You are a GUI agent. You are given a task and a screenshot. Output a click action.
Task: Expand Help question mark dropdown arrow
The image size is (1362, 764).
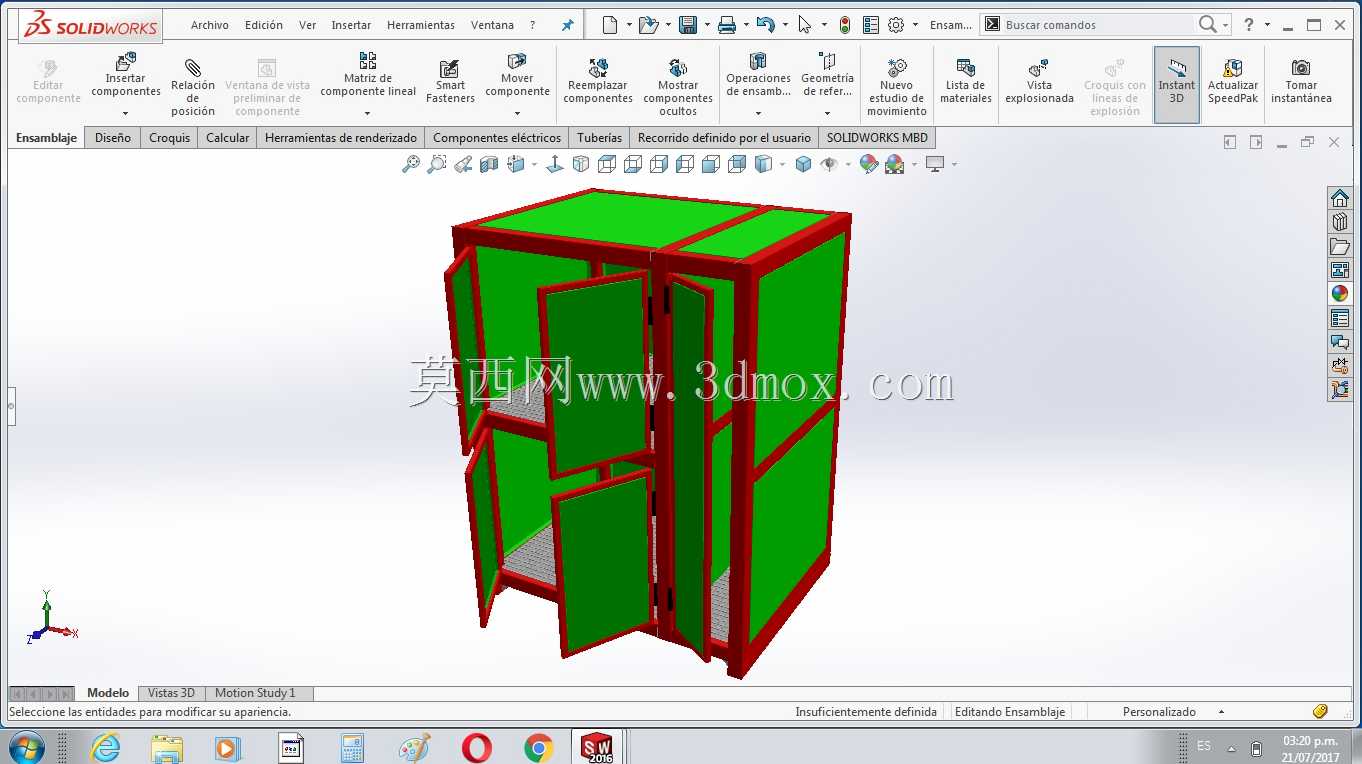(1268, 25)
